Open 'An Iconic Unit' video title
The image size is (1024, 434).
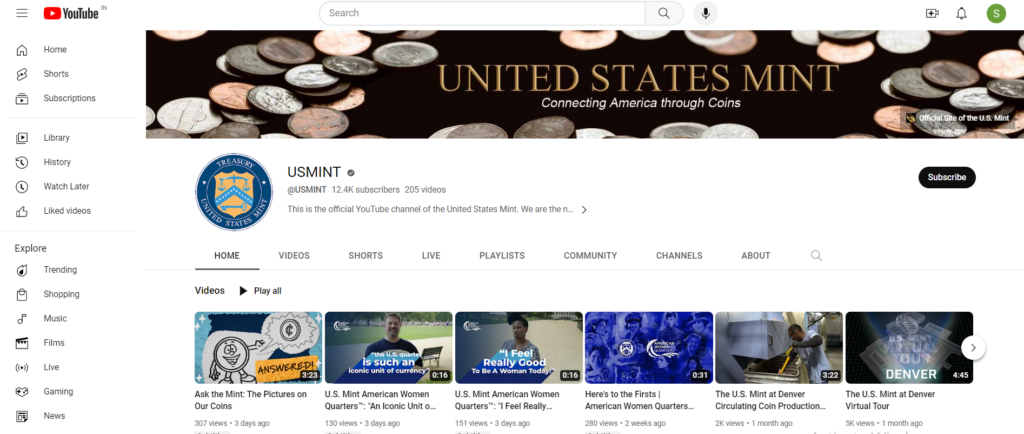tap(380, 400)
